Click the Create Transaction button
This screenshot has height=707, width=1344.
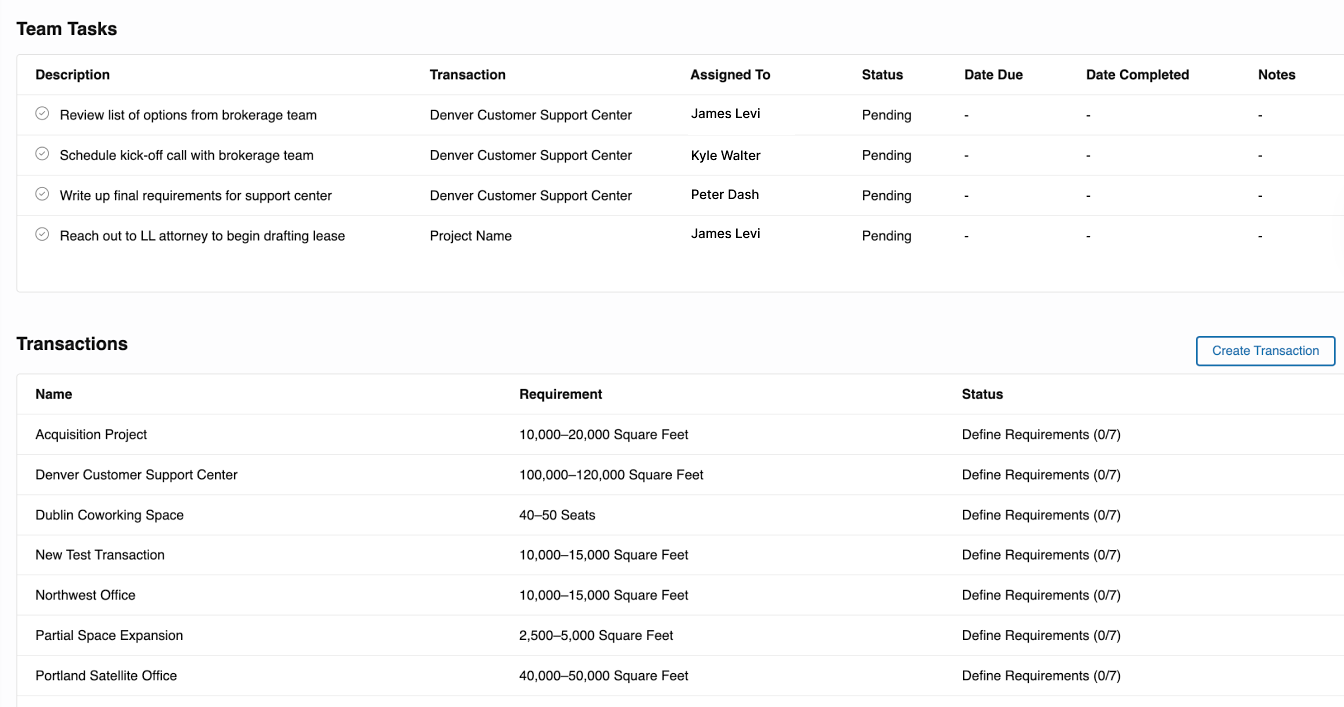point(1265,351)
